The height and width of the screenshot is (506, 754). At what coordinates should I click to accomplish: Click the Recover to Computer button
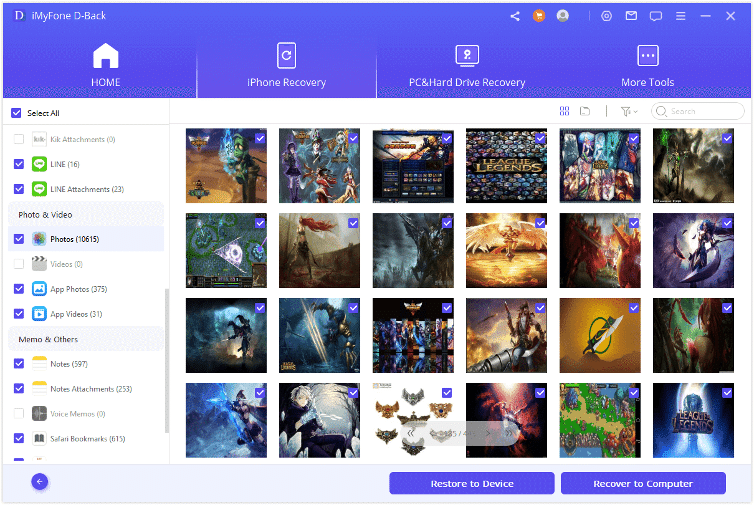click(x=643, y=484)
